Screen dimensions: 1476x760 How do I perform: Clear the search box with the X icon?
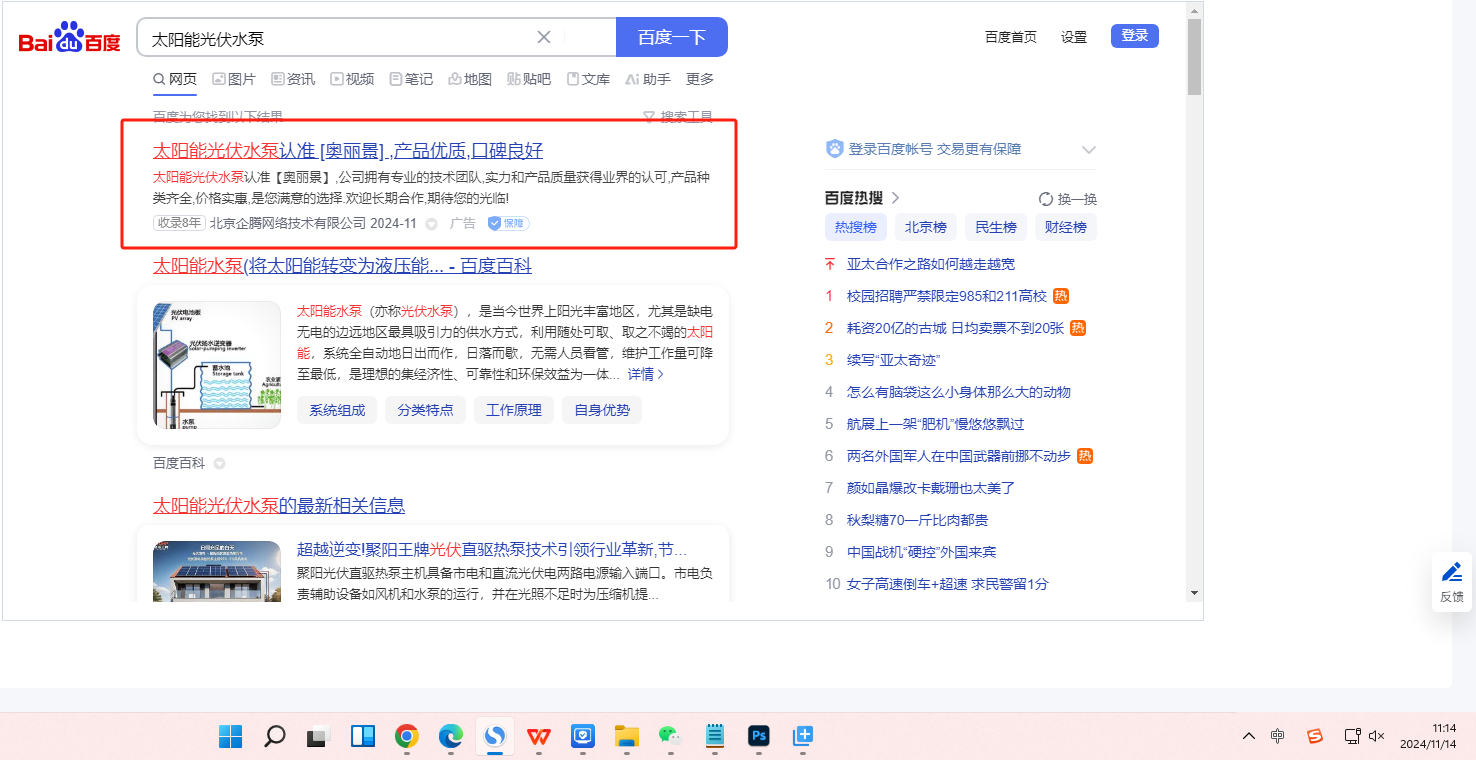coord(544,37)
